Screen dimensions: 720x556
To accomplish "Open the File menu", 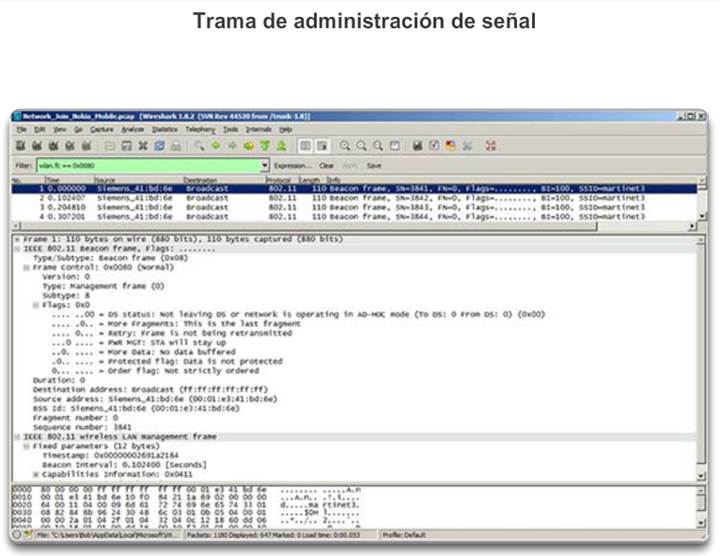I will (22, 129).
